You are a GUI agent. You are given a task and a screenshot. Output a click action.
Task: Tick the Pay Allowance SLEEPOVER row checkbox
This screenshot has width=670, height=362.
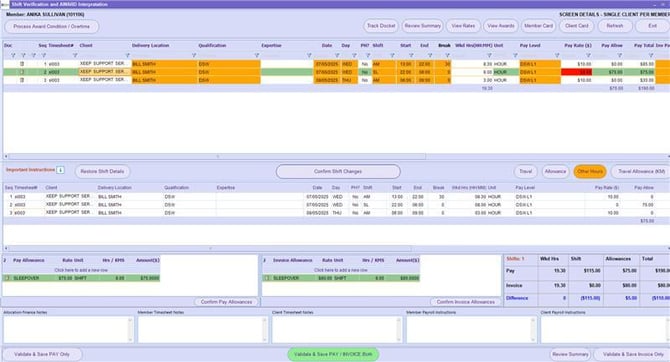pos(7,278)
